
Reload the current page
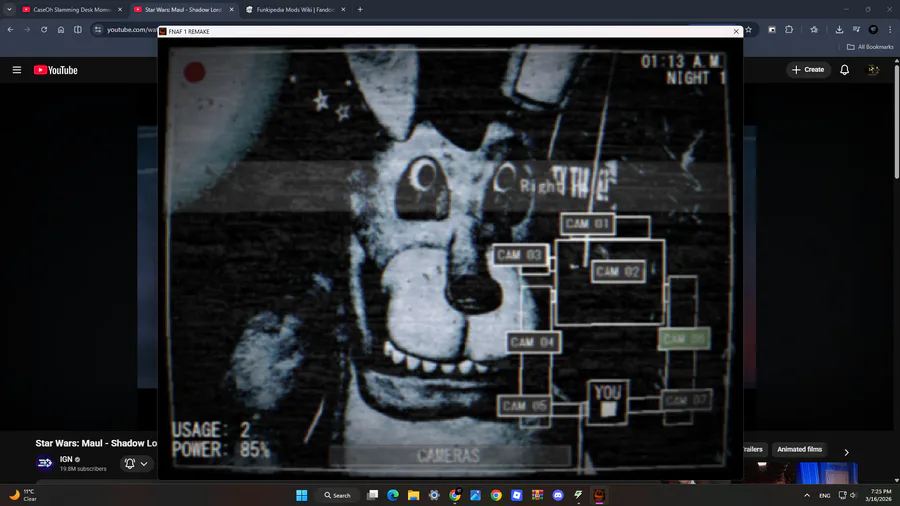[x=44, y=29]
